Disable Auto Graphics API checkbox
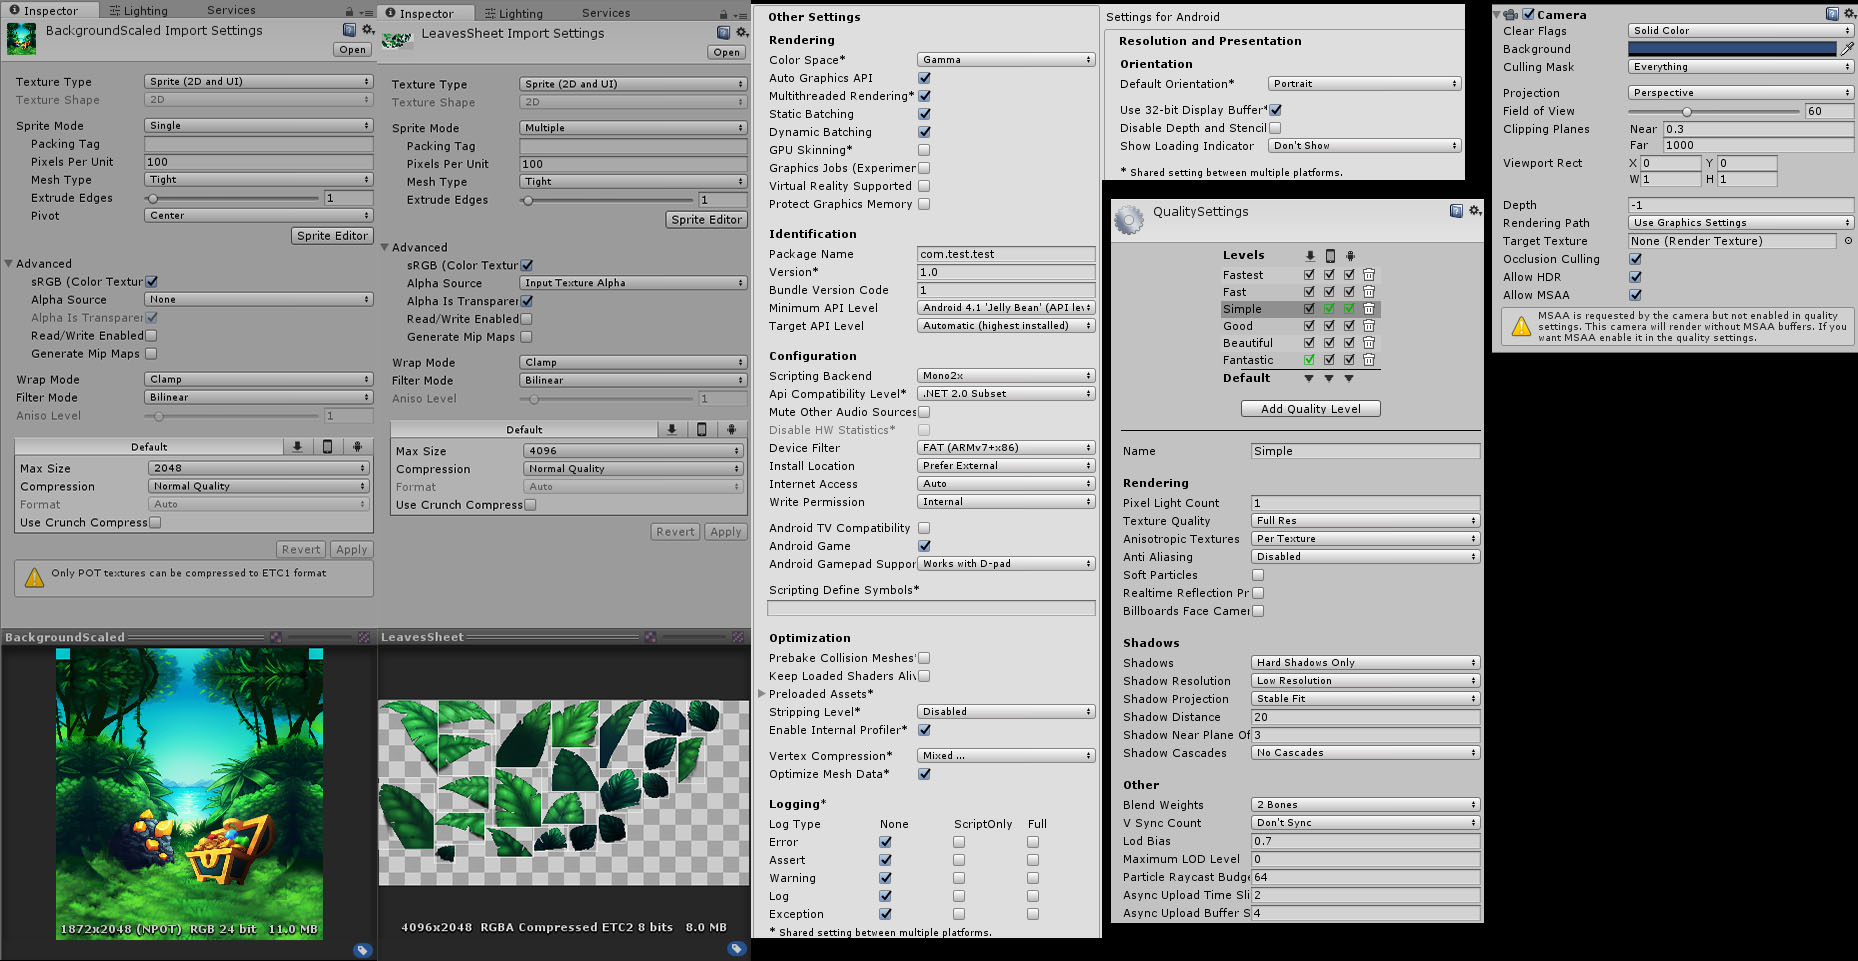1858x961 pixels. [x=924, y=78]
